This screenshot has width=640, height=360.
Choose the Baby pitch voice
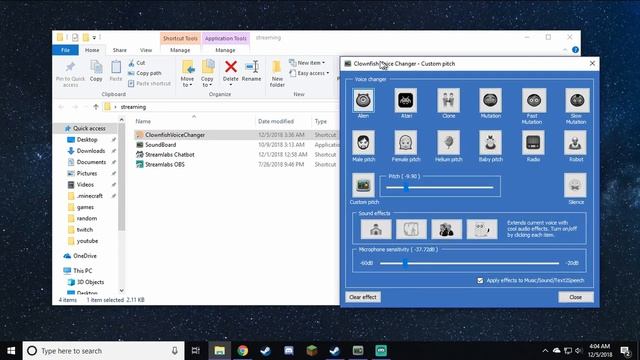click(490, 143)
